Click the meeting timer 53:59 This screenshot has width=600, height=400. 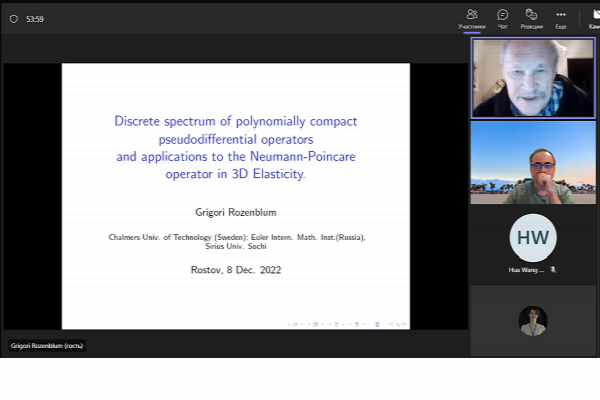35,19
